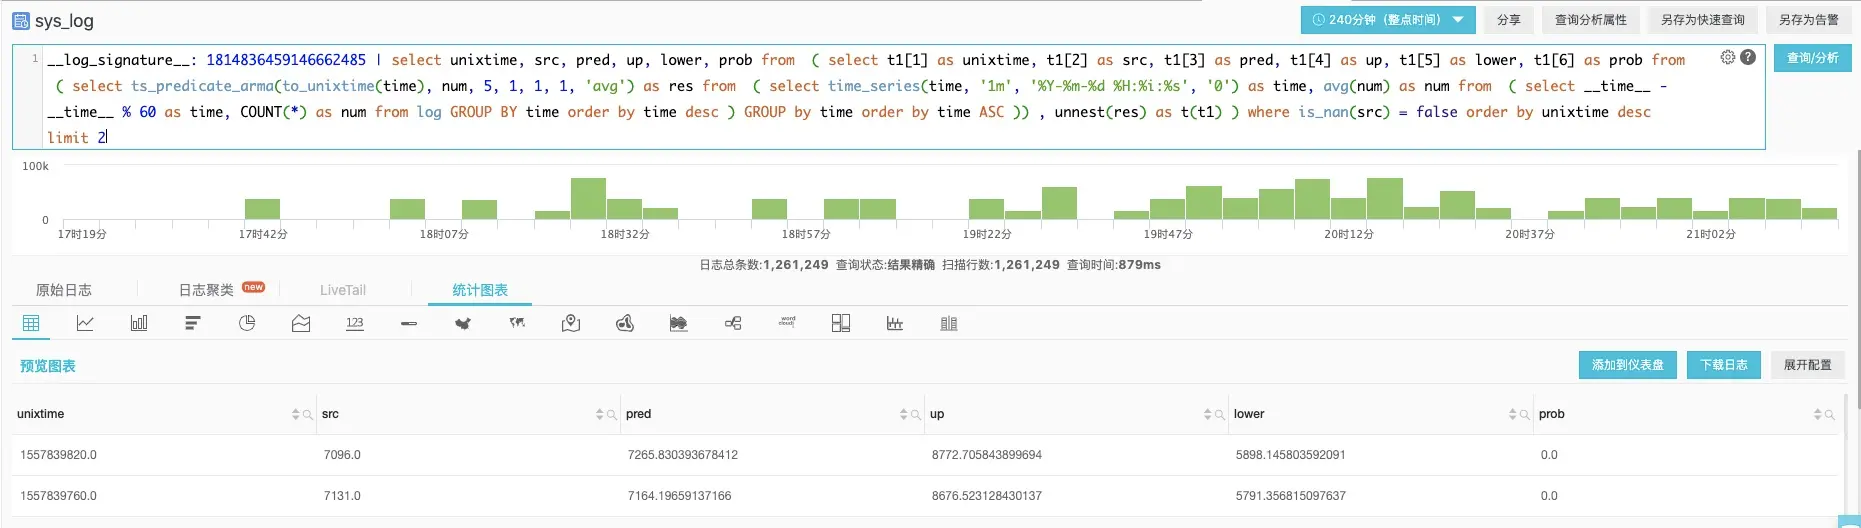Click the 下载日志 download button
Screen dimensions: 1861x528
pyautogui.click(x=1724, y=365)
